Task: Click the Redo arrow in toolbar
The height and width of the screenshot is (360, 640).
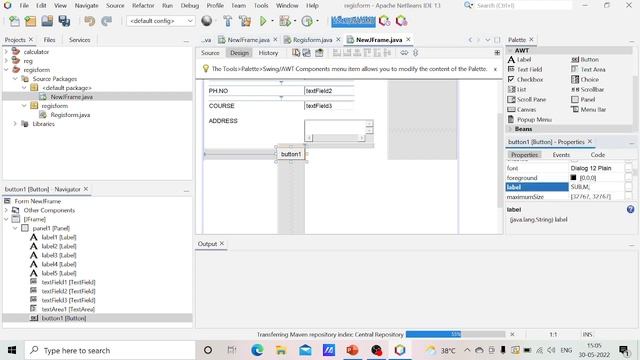Action: pyautogui.click(x=107, y=21)
